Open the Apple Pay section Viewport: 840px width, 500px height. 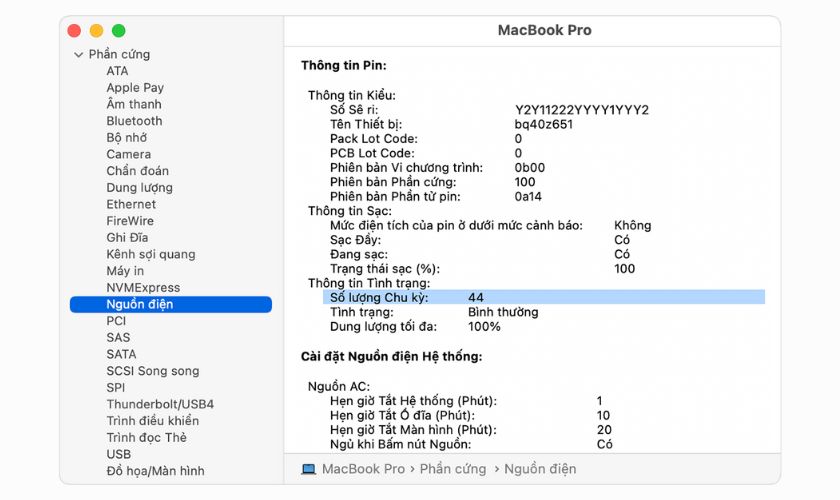(135, 87)
